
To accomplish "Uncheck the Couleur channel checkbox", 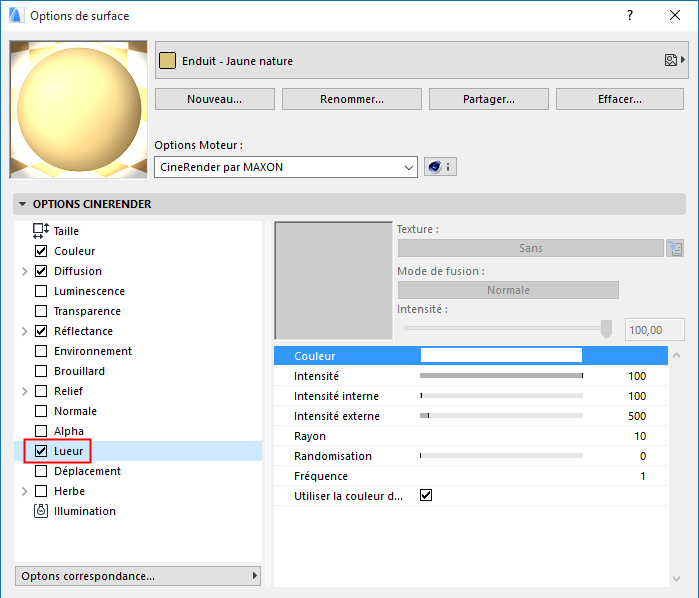I will pos(41,251).
